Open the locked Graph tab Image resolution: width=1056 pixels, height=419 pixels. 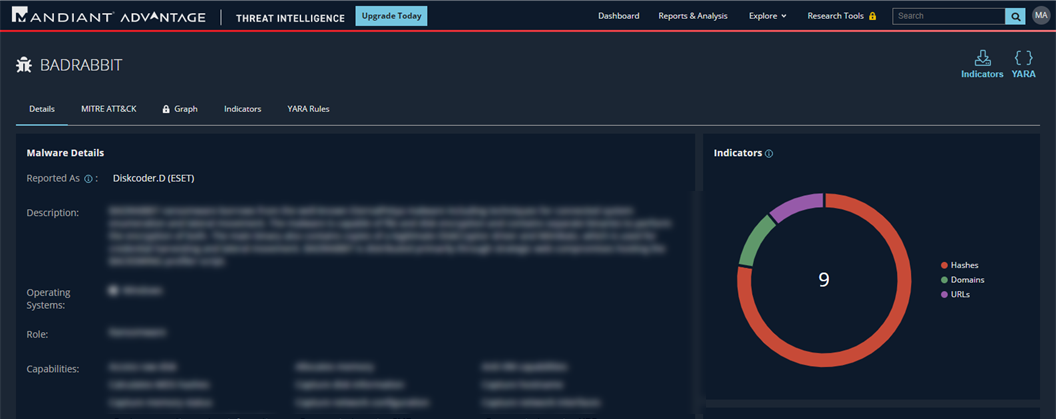click(x=180, y=108)
